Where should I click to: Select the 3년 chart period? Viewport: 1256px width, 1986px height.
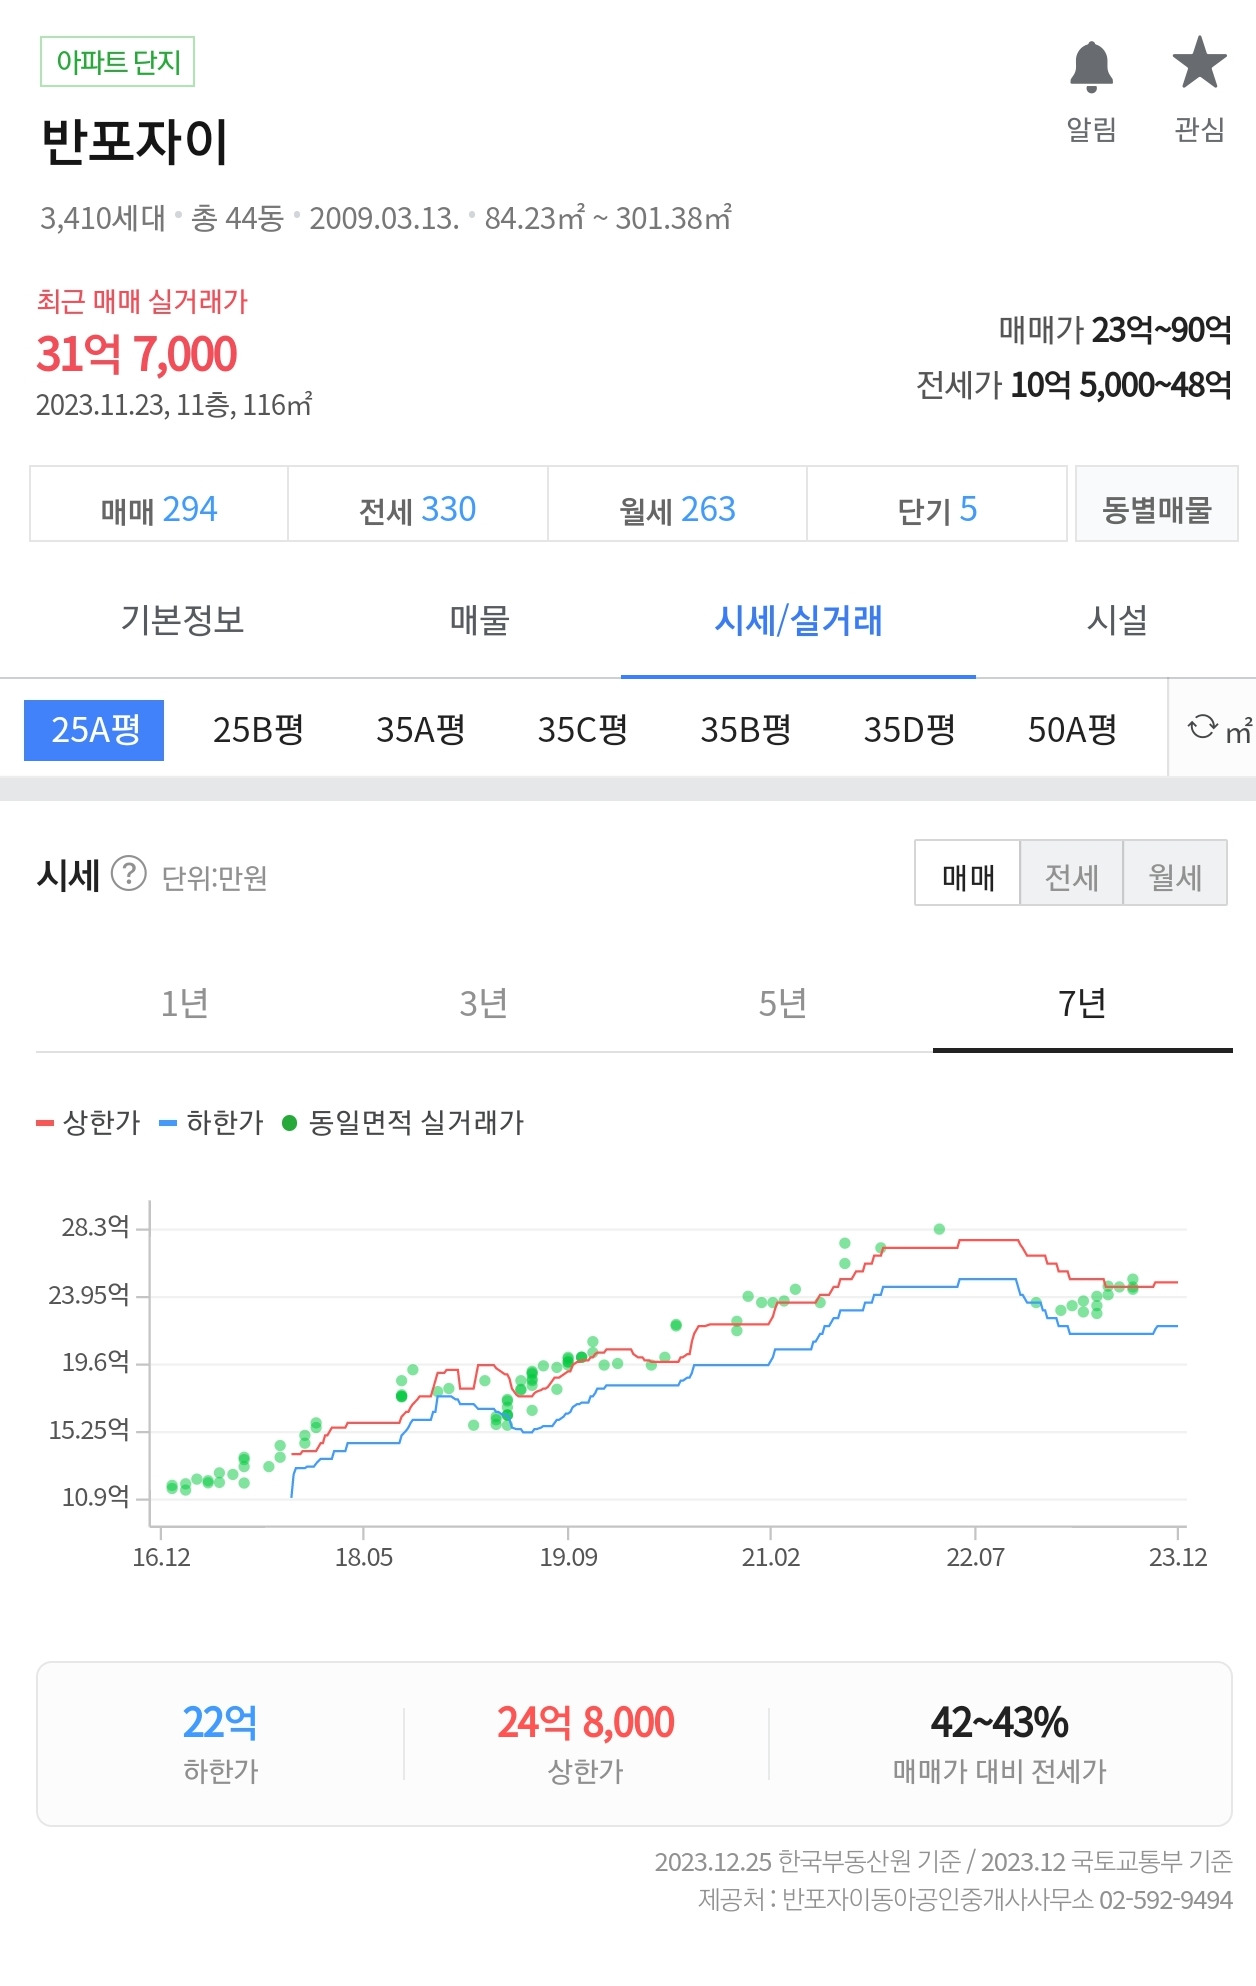484,1003
